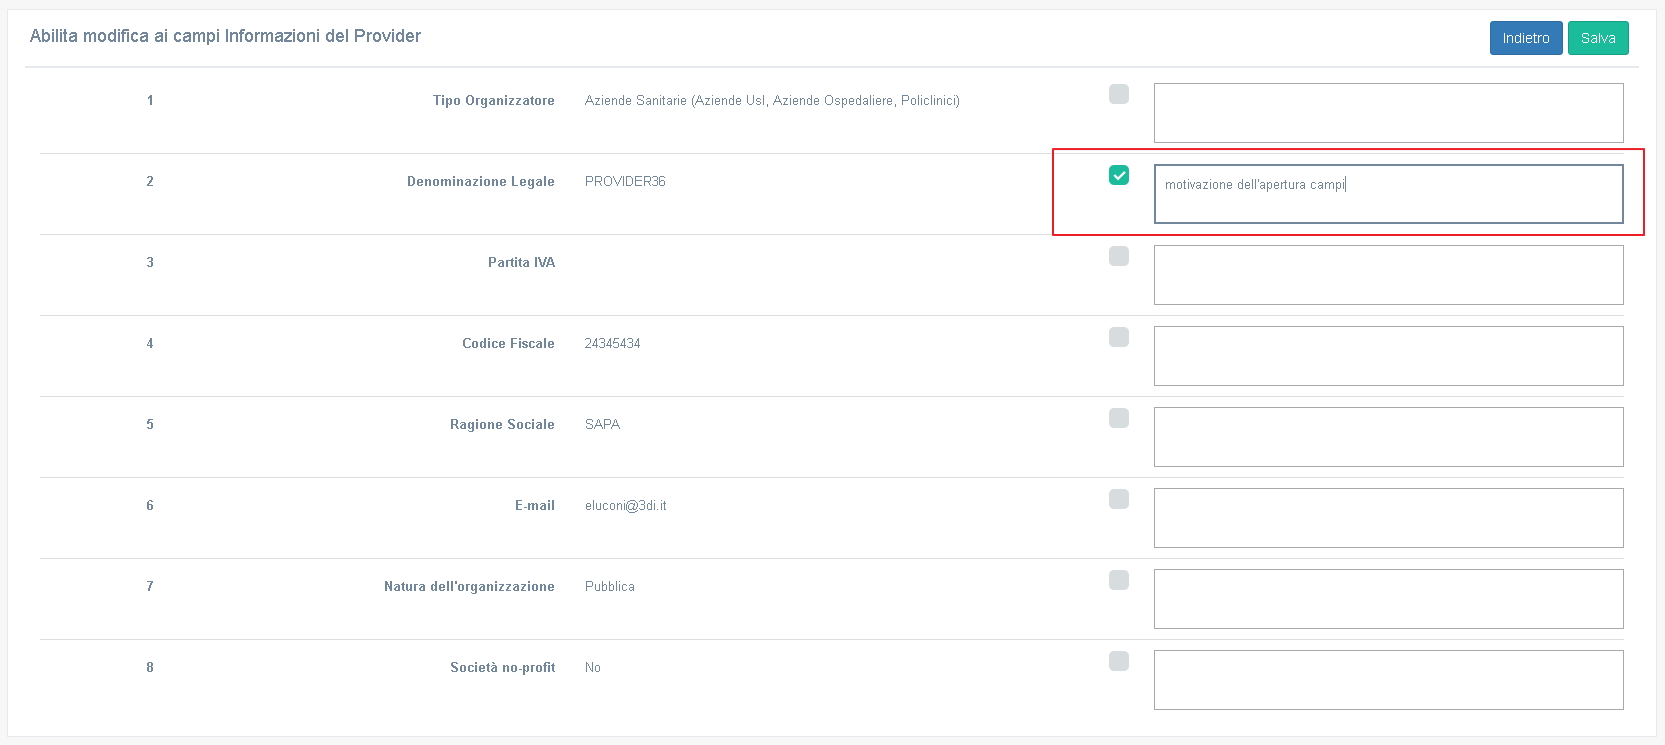Toggle the E-mail field checkbox
This screenshot has height=745, width=1665.
(x=1118, y=499)
